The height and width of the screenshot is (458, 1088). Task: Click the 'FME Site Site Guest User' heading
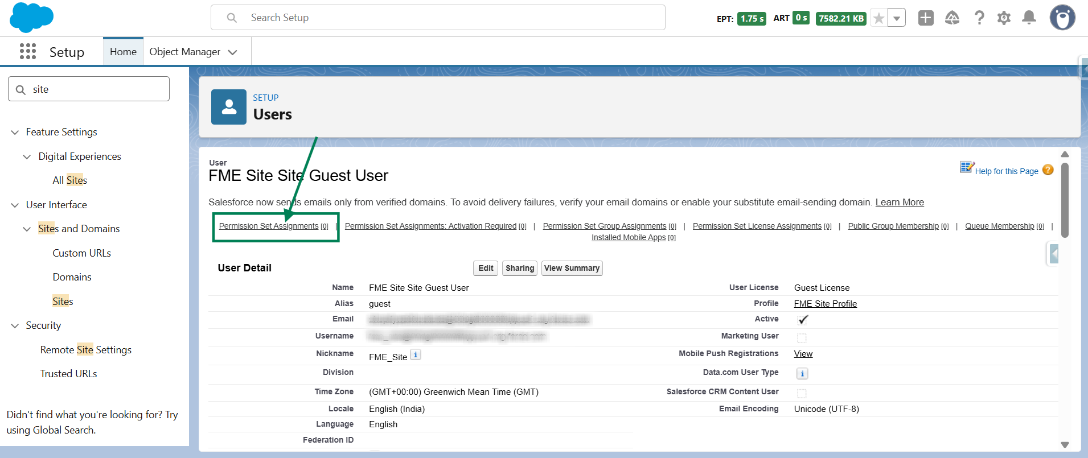298,176
